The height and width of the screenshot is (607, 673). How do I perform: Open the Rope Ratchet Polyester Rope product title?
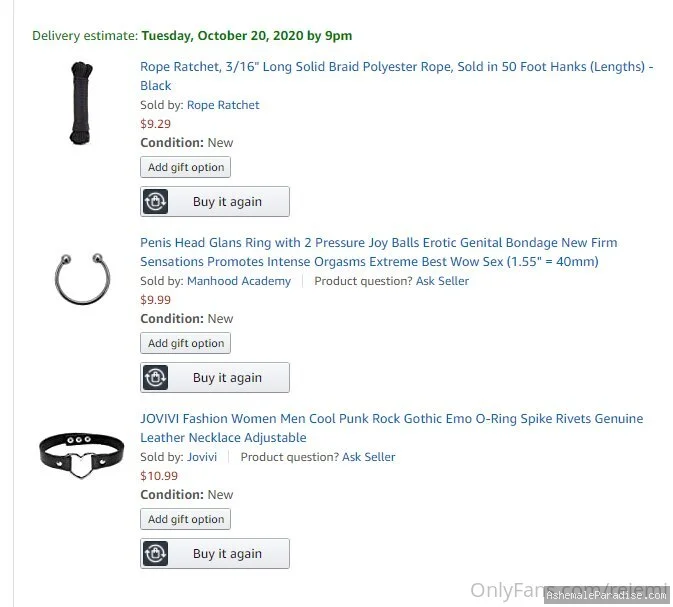click(397, 76)
